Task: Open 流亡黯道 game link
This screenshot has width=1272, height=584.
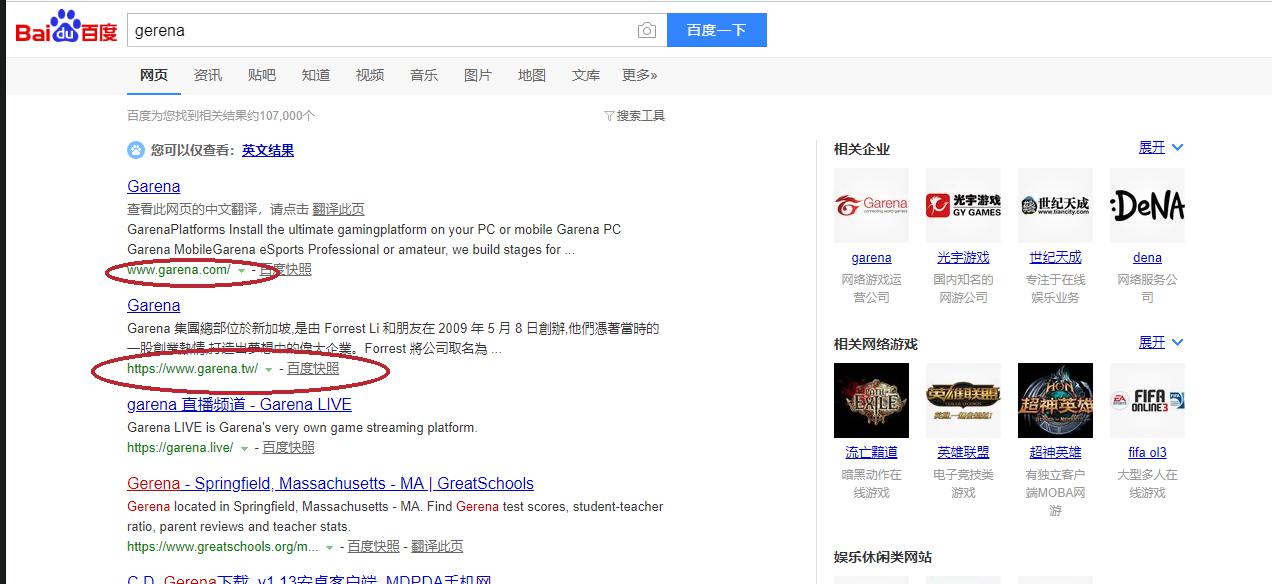Action: (x=871, y=453)
